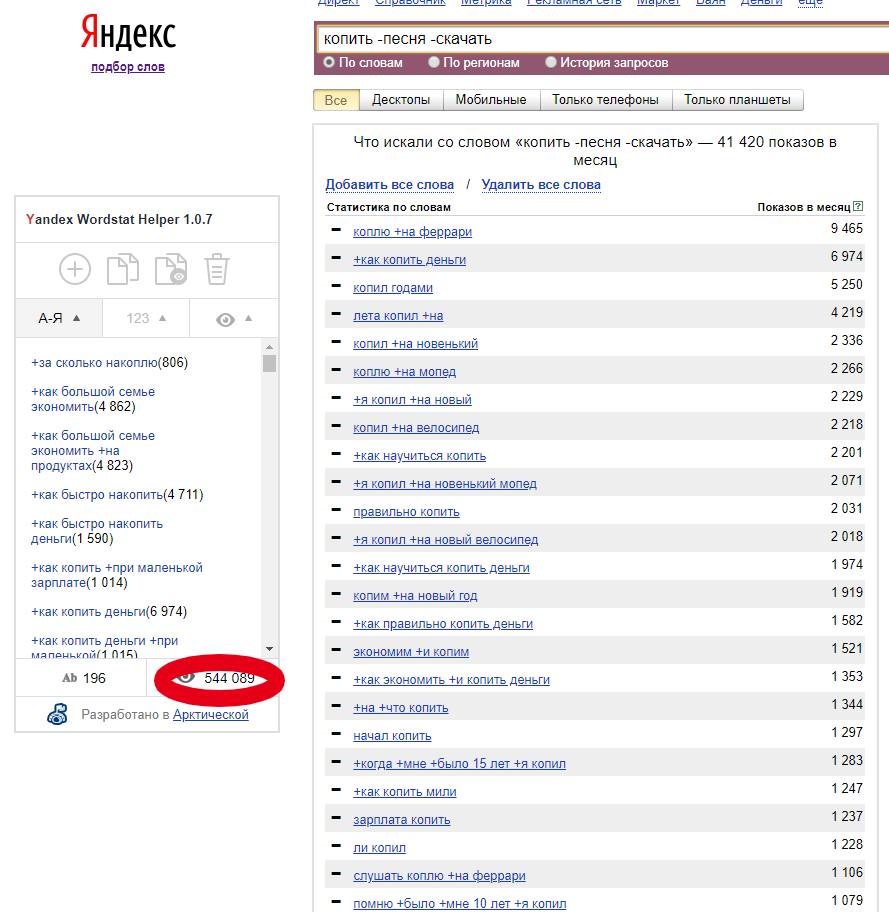Open the '+как экономить +и копить деньги' link
889x912 pixels.
(451, 680)
